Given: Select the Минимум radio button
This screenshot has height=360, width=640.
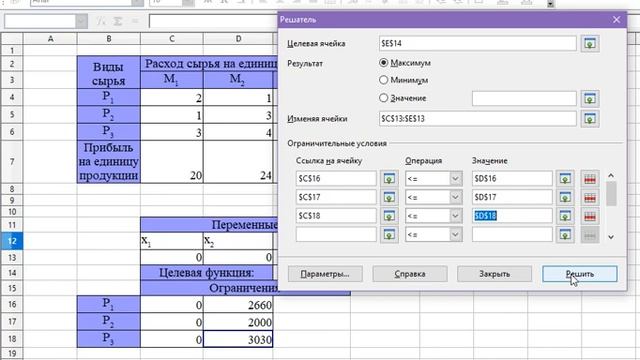Looking at the screenshot, I should tap(383, 80).
